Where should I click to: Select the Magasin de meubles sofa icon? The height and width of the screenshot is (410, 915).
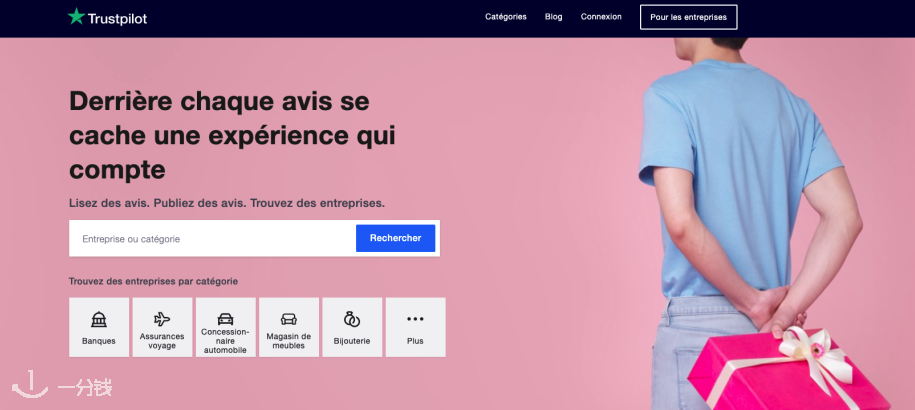coord(289,319)
